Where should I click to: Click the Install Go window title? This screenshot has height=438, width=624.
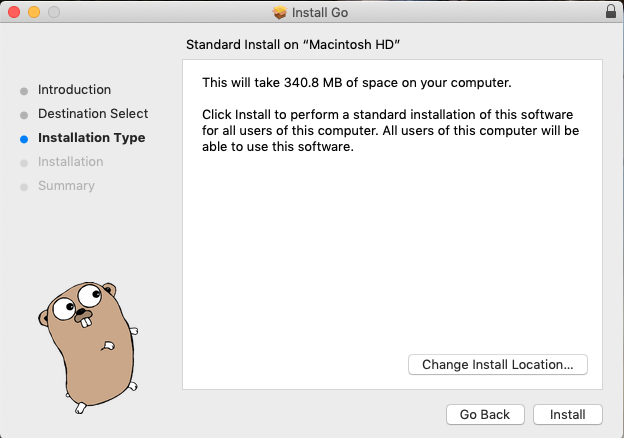tap(320, 12)
